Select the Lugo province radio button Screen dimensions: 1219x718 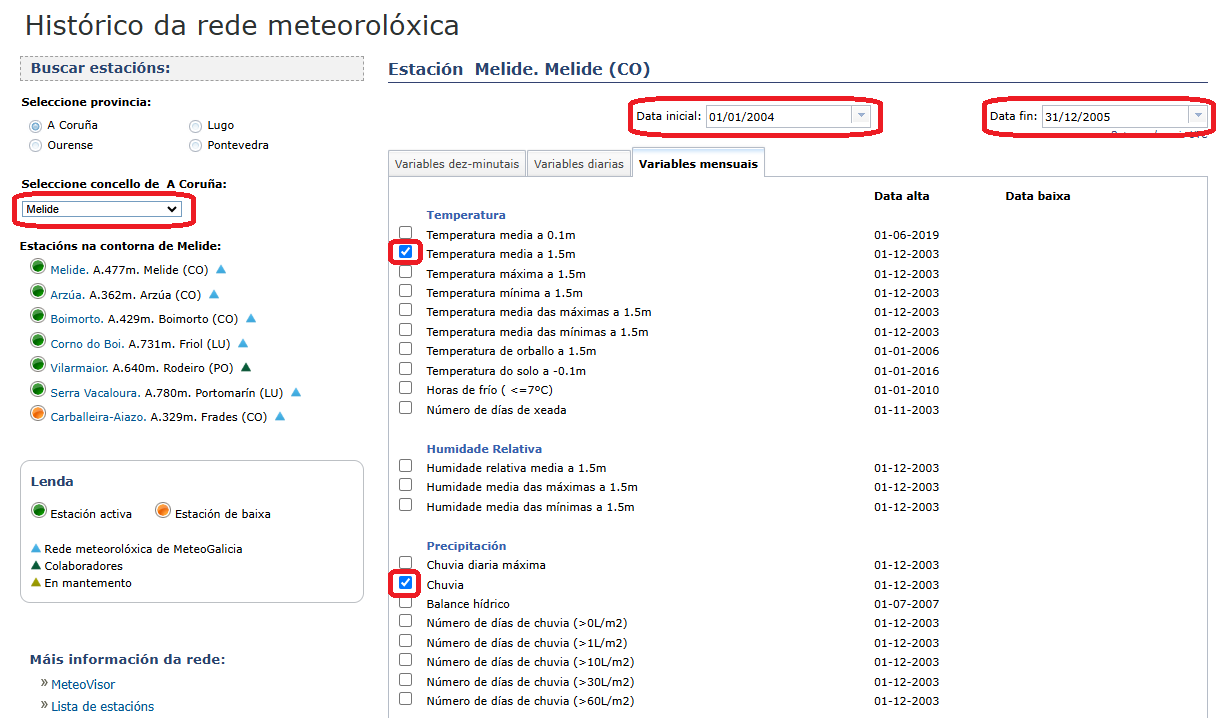pos(195,126)
